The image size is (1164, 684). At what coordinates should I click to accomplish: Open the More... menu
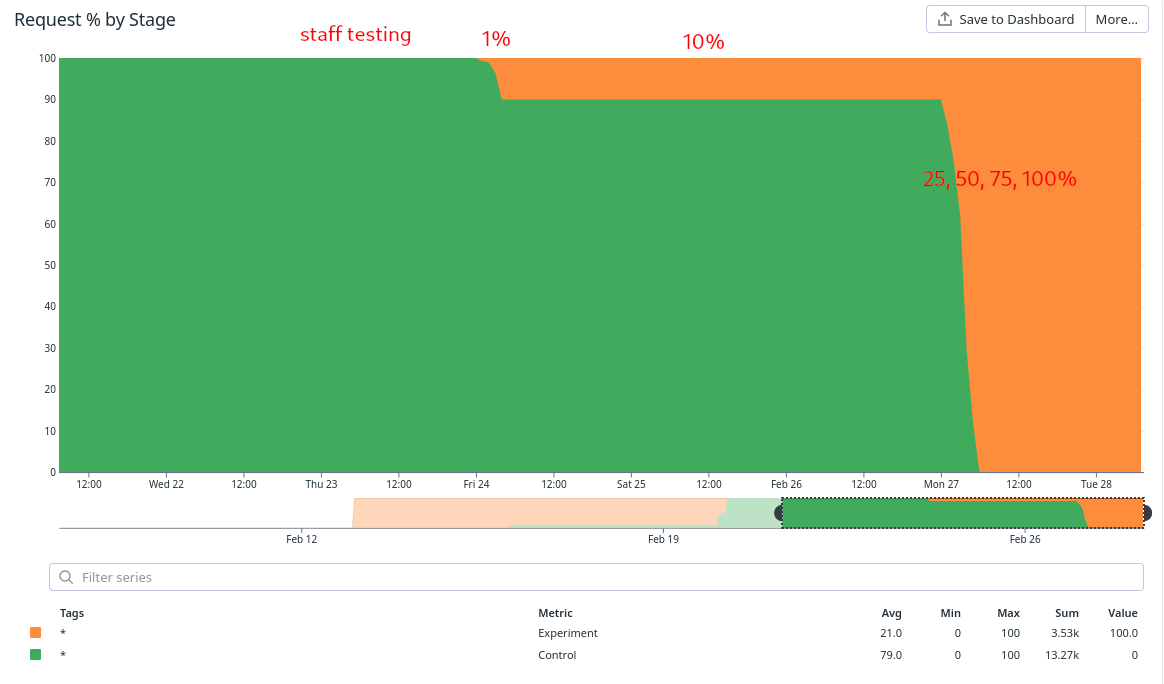1116,19
